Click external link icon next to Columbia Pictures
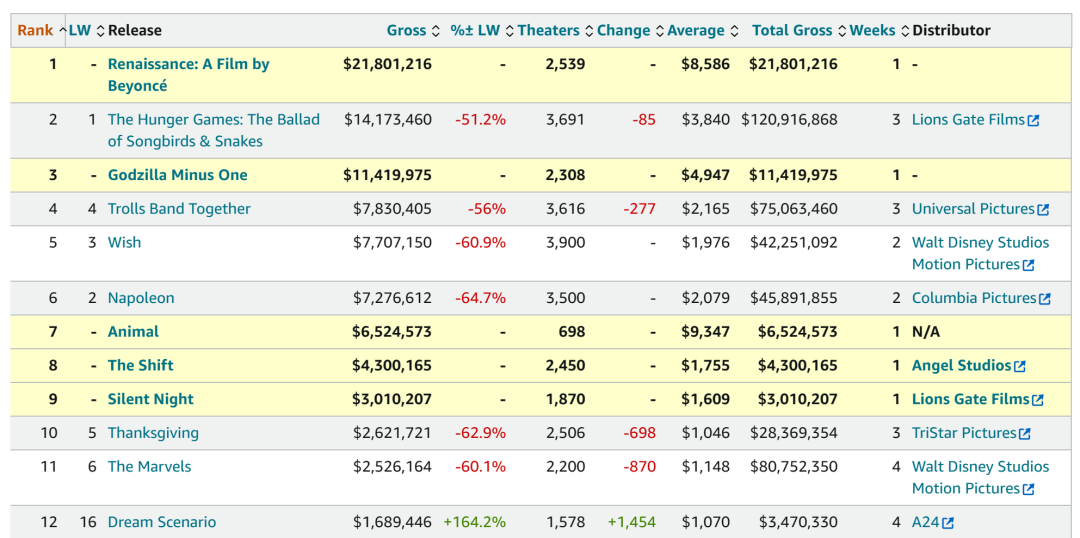 pos(1044,299)
